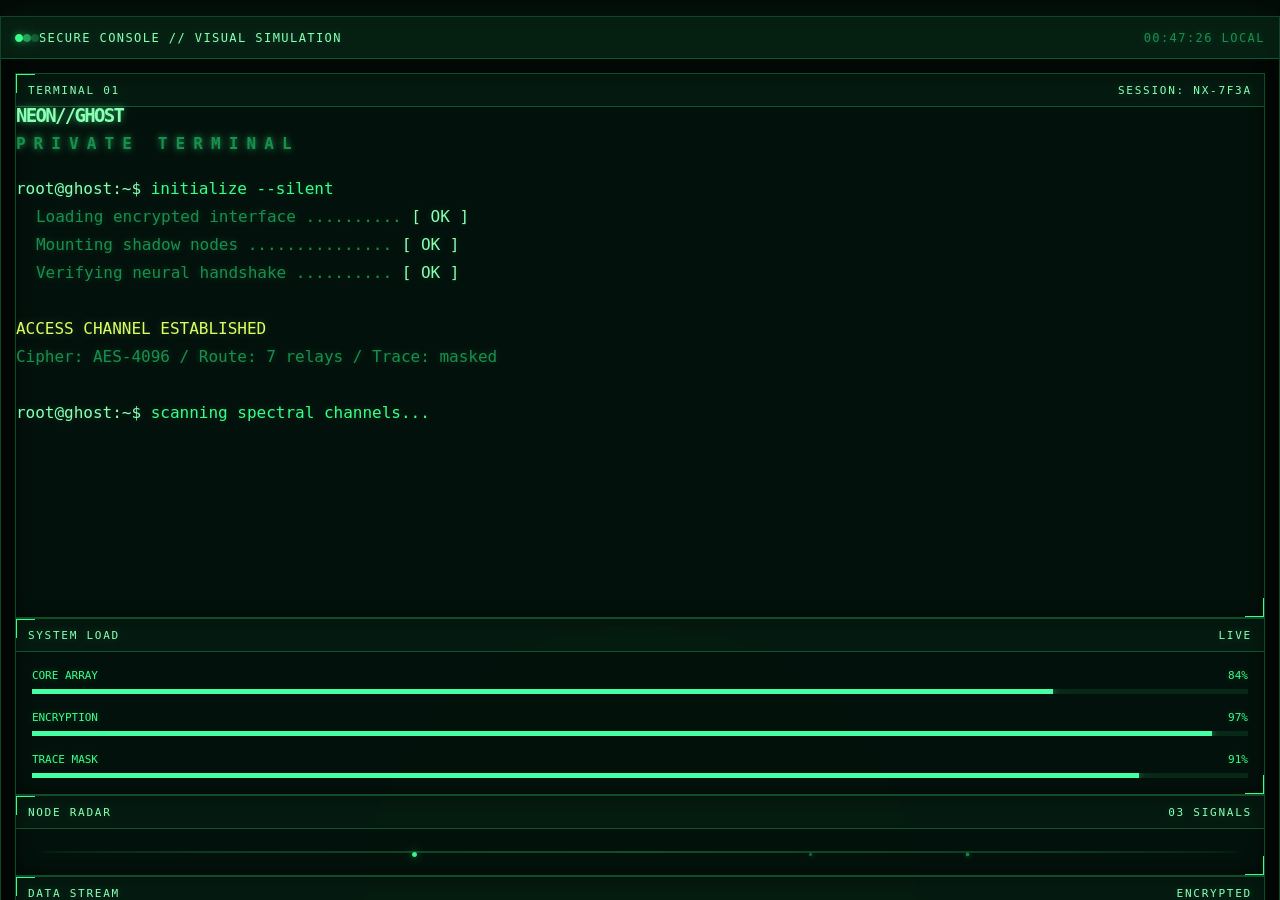The width and height of the screenshot is (1280, 900).
Task: Click the header status indicator dots
Action: click(26, 38)
